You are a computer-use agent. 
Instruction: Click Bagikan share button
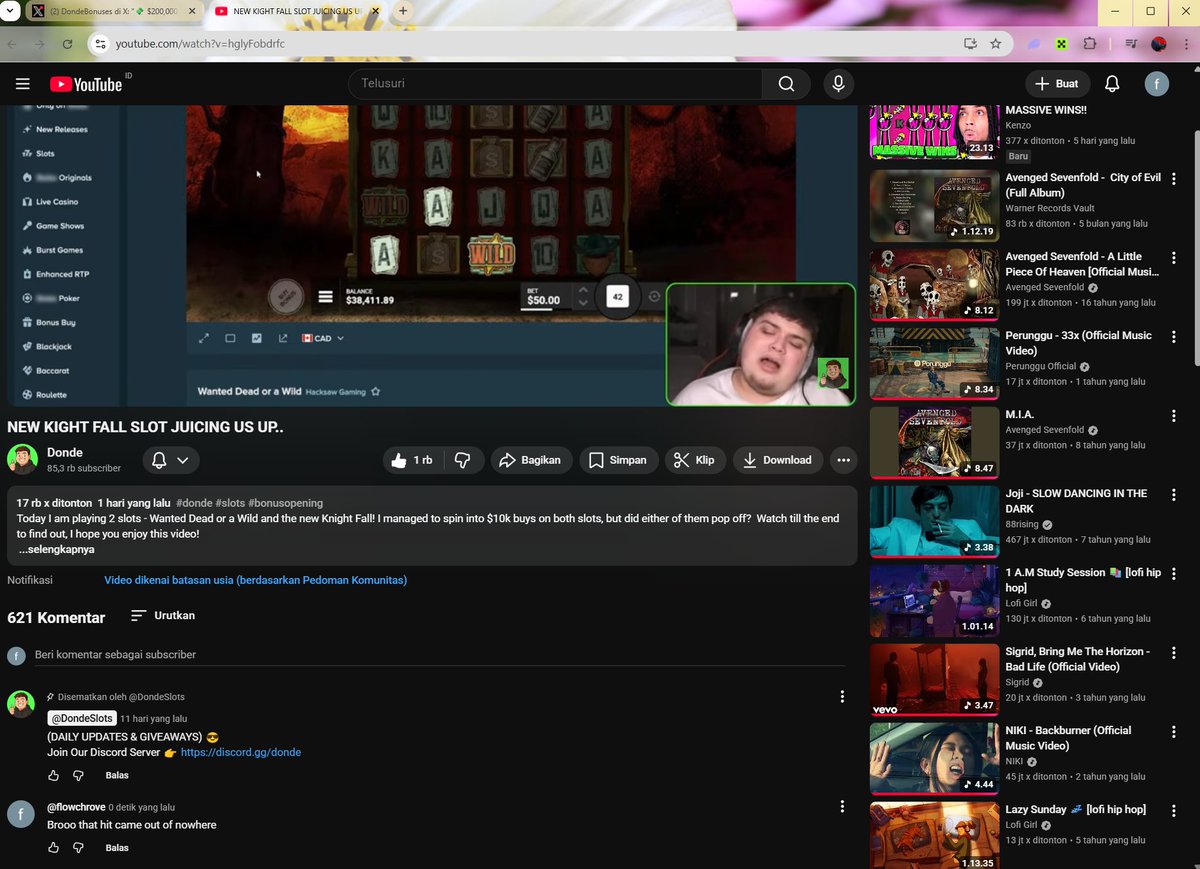pos(530,460)
